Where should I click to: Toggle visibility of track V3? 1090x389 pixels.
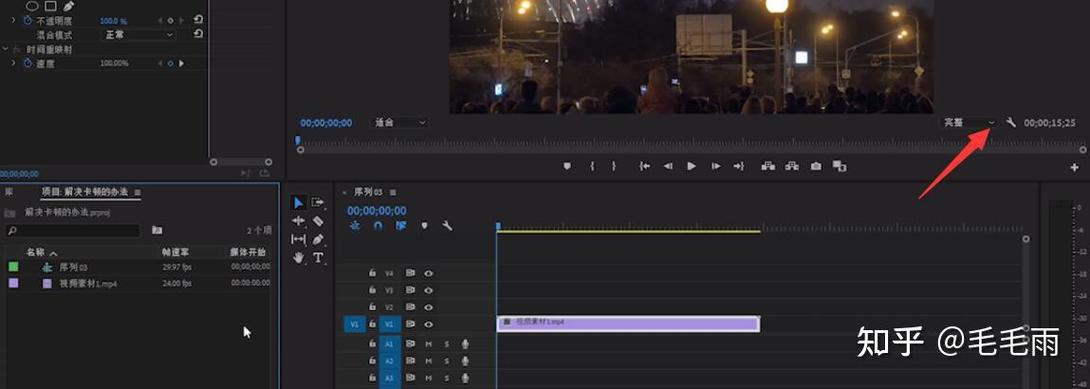point(429,290)
